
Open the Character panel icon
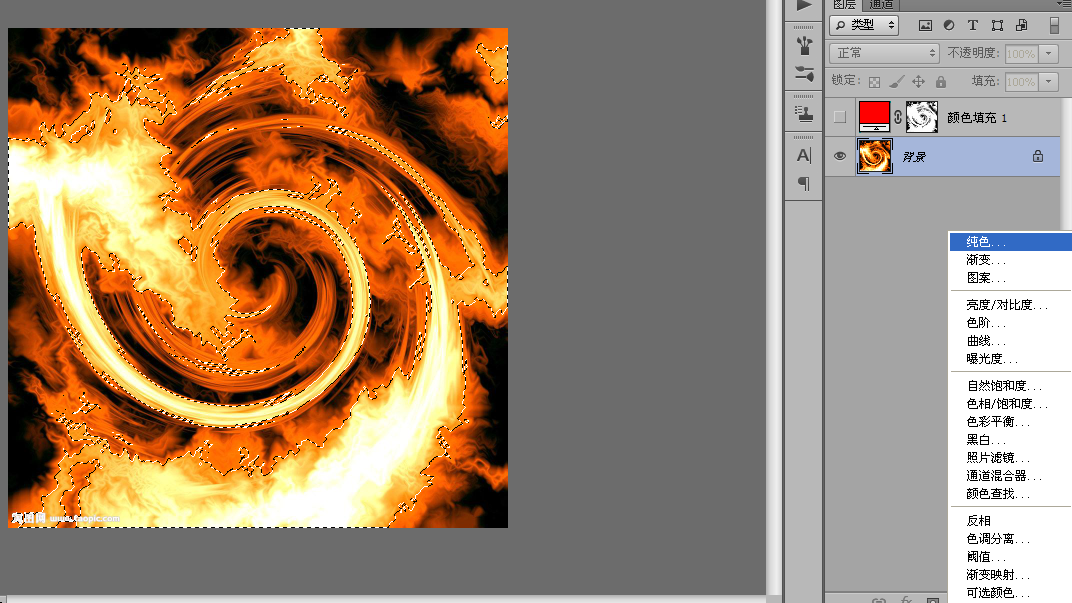pyautogui.click(x=804, y=156)
